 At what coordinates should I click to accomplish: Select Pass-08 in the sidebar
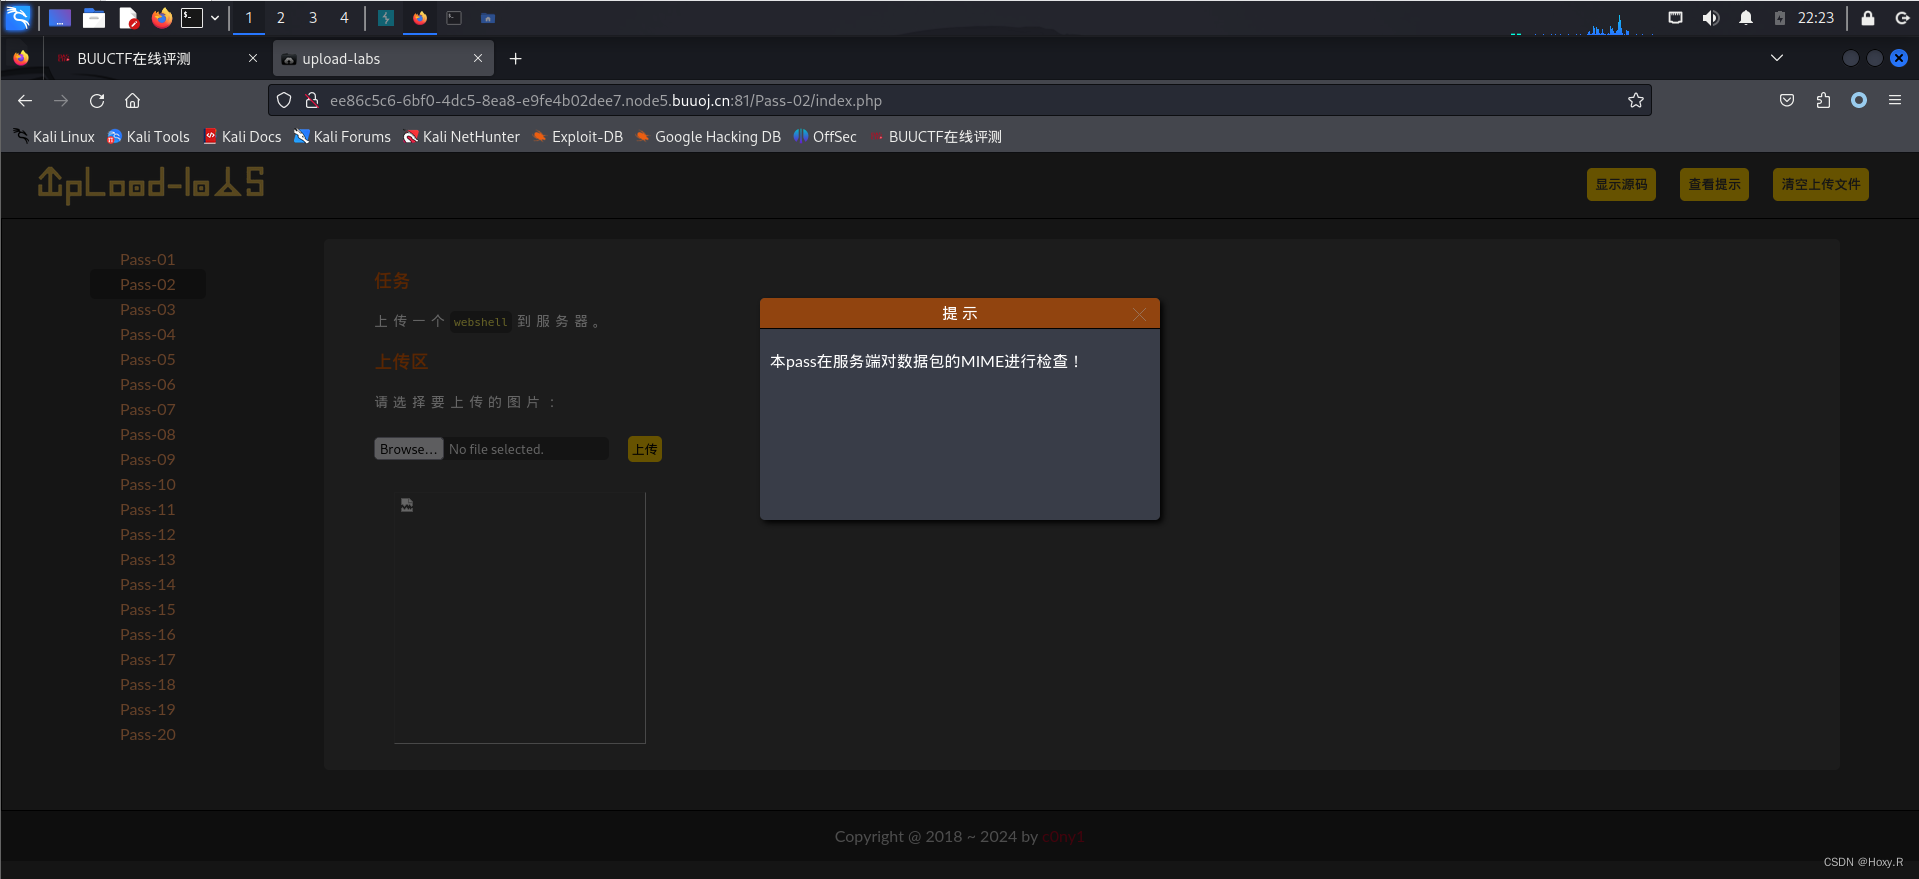148,434
